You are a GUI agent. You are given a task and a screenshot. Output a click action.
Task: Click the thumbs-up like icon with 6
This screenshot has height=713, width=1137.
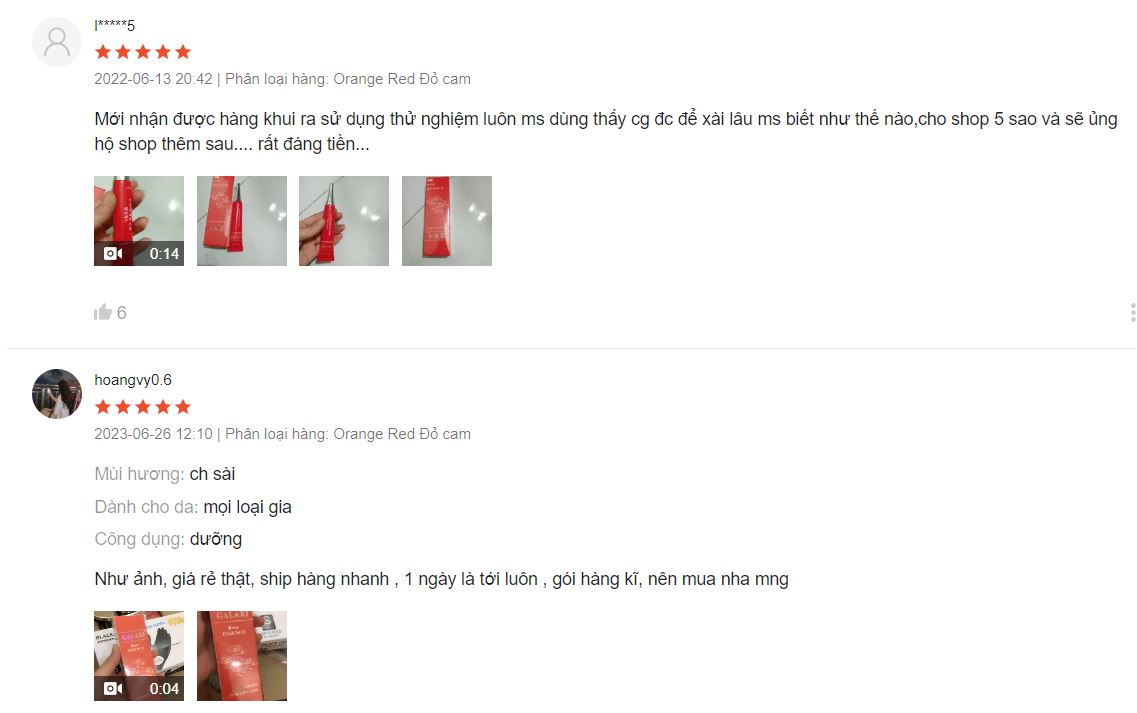point(102,312)
